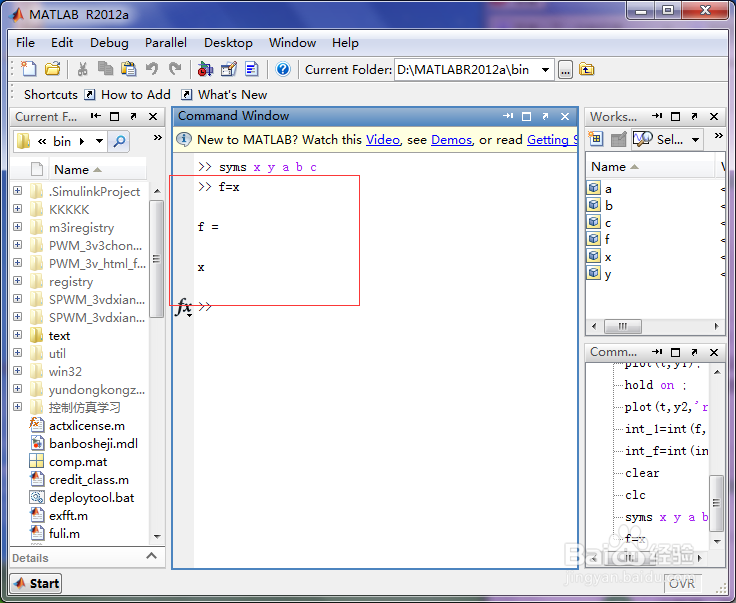Select the clc entry in Command History
736x603 pixels.
tap(635, 495)
